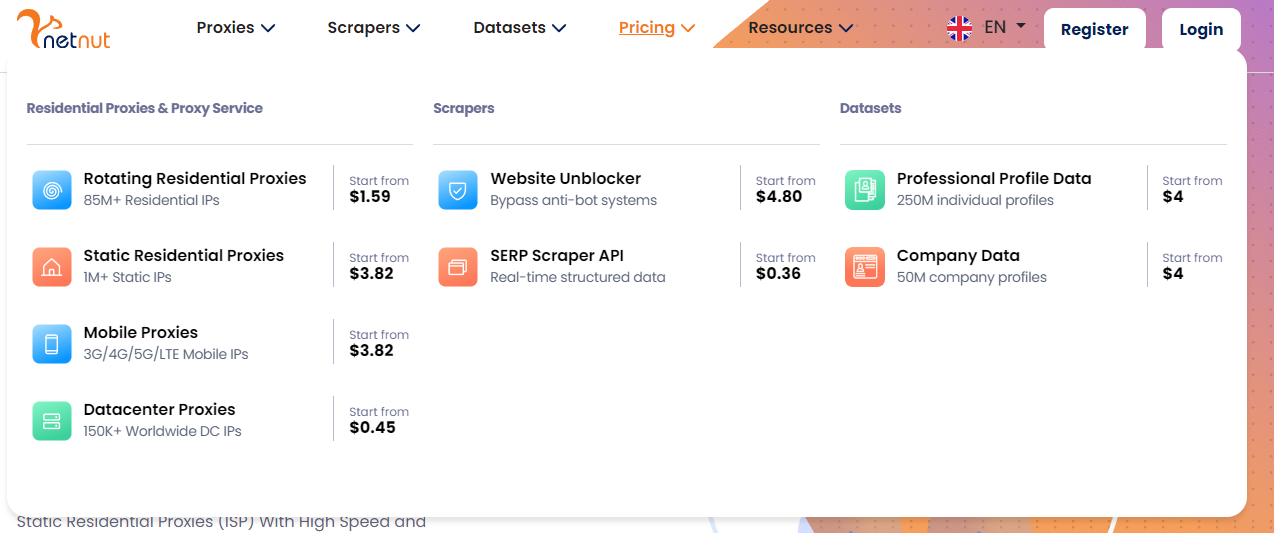Screen dimensions: 1274x533
Task: Click the Company Data icon
Action: pyautogui.click(x=865, y=267)
